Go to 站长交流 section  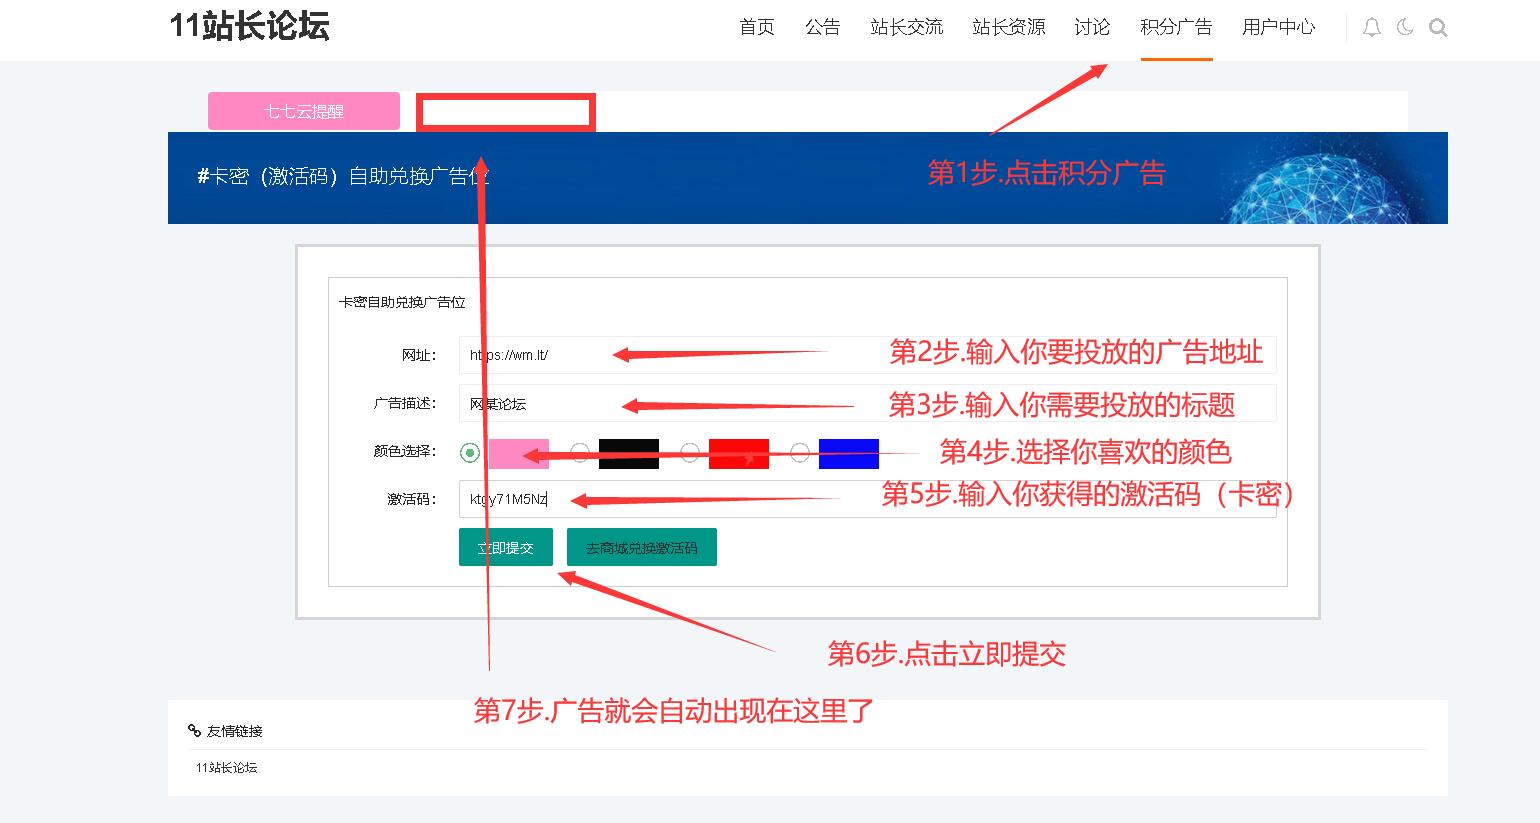[x=906, y=28]
